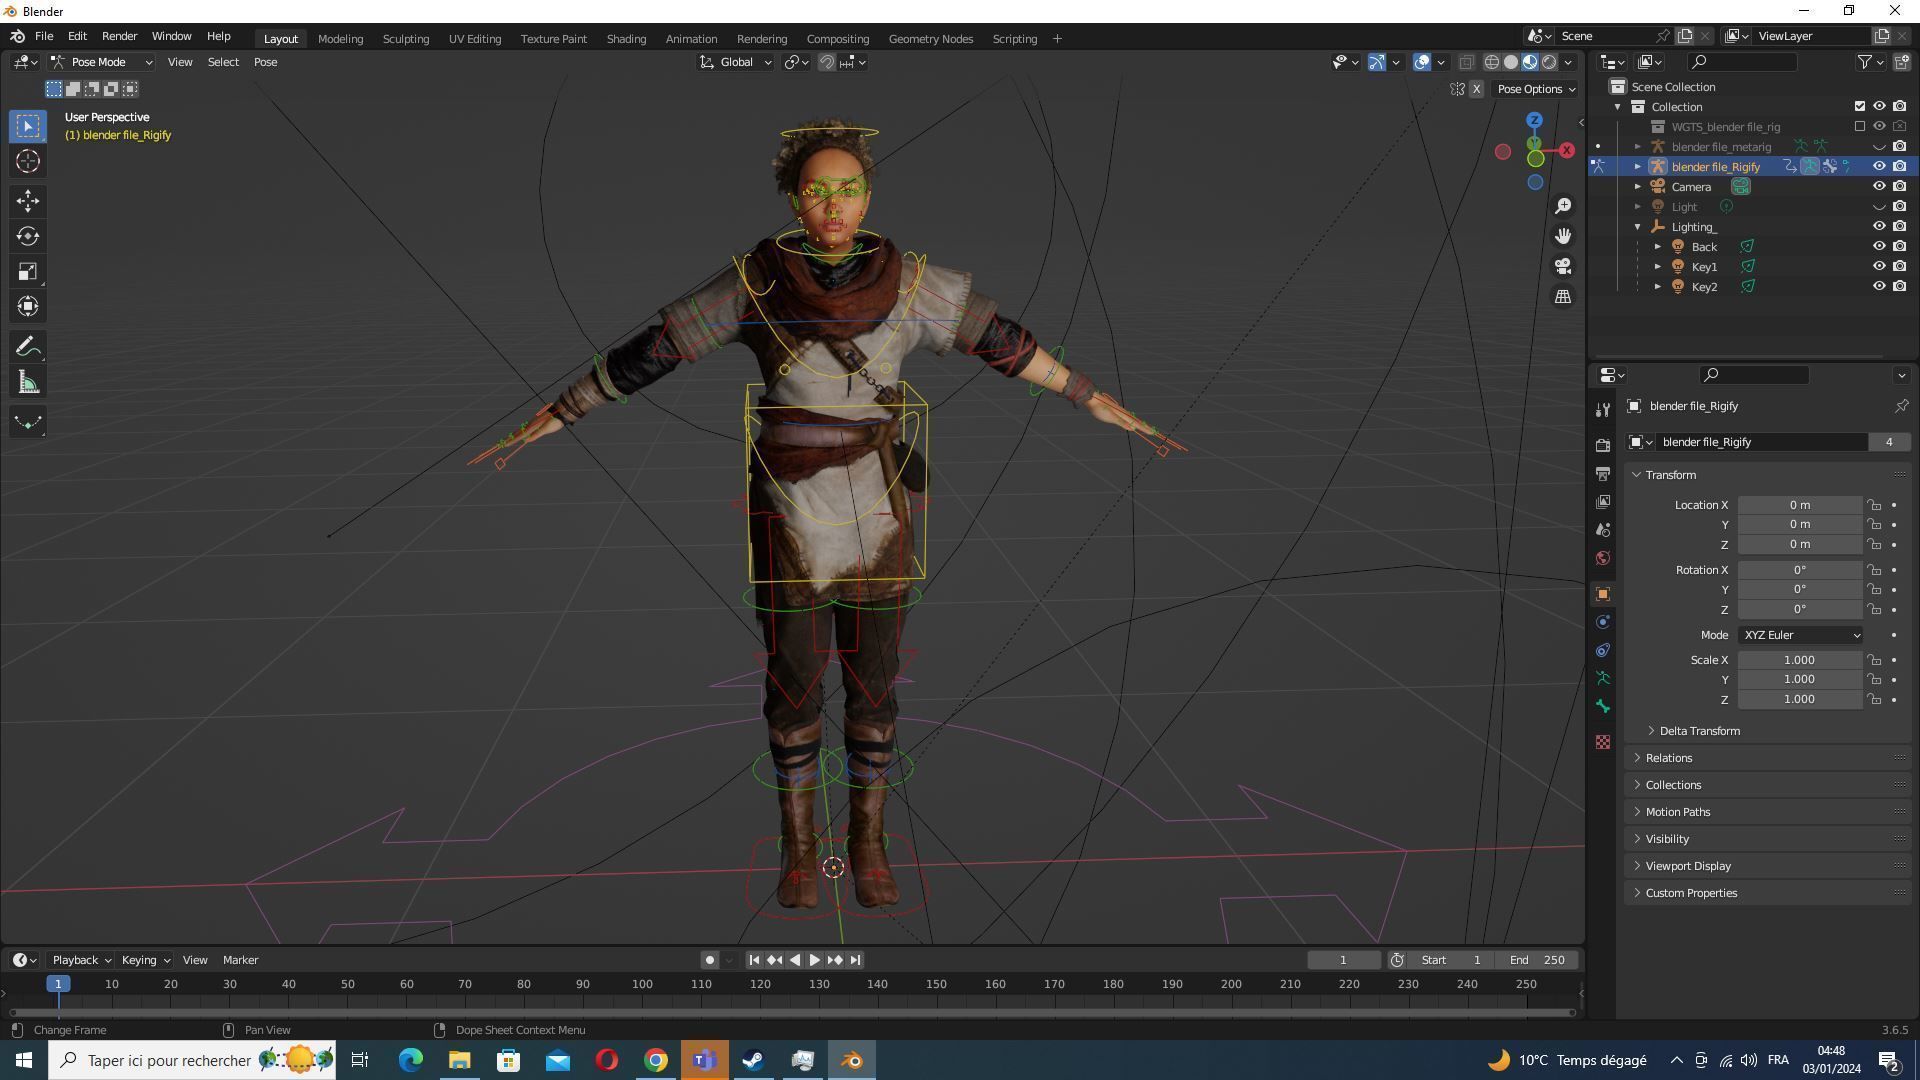This screenshot has height=1080, width=1920.
Task: Select the Transform tool
Action: (x=28, y=306)
